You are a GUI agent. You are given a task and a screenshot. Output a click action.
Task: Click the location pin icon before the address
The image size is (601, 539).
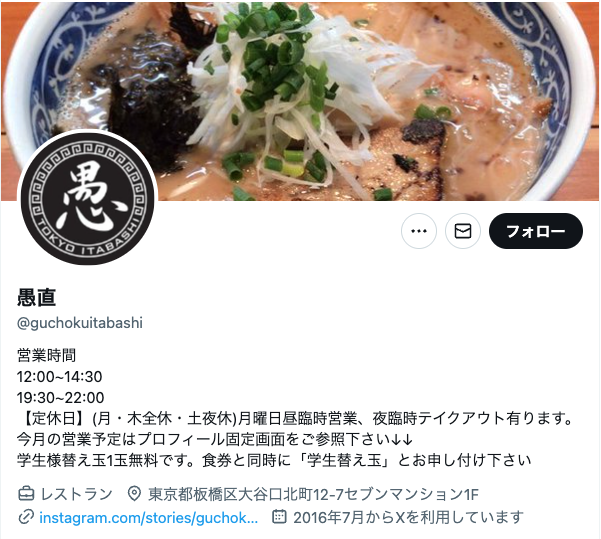click(x=134, y=494)
